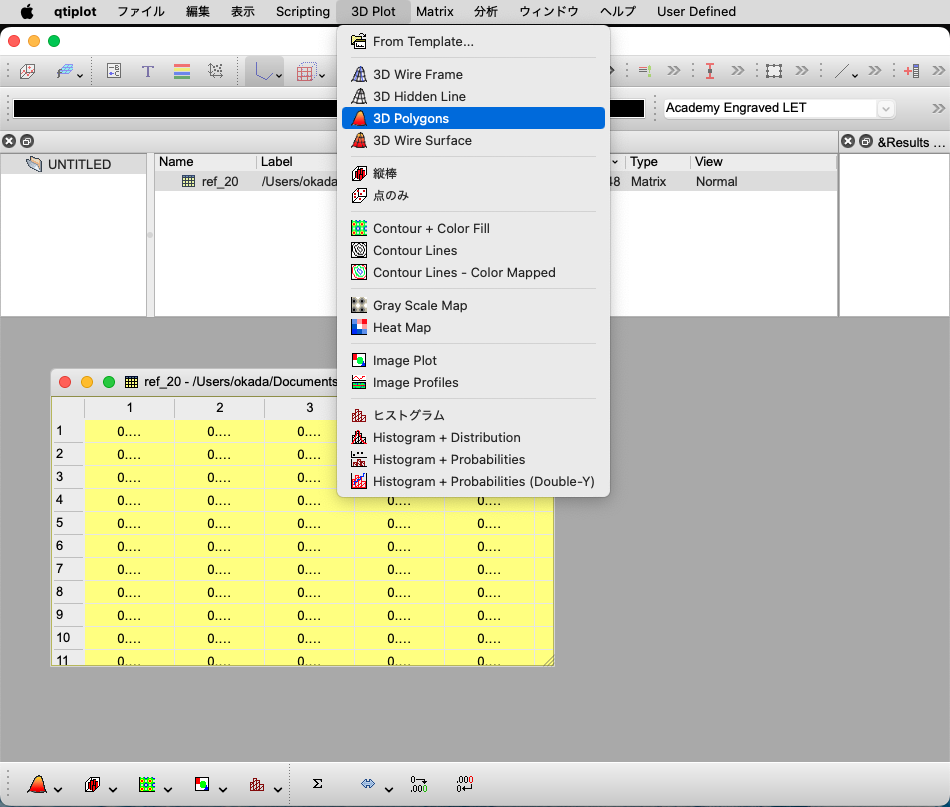Select the Add Text (T) tool

pos(147,71)
